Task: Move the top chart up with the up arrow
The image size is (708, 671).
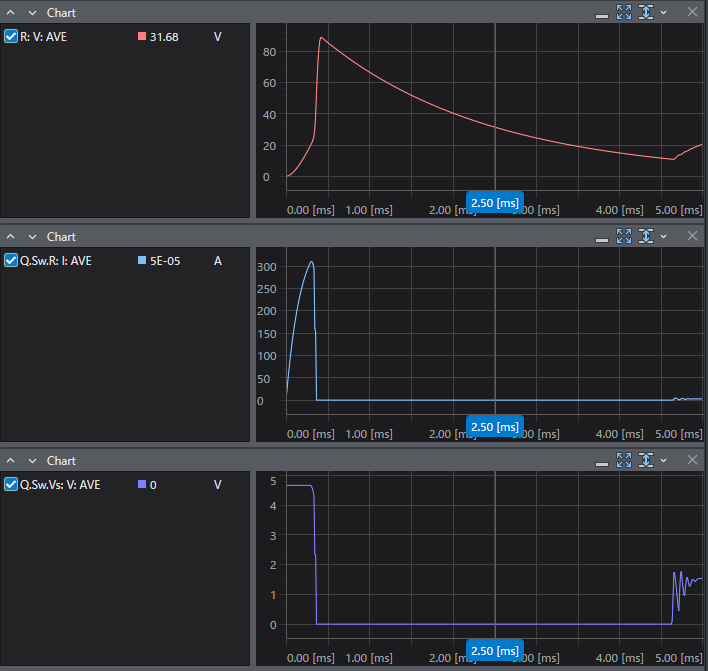Action: click(11, 13)
